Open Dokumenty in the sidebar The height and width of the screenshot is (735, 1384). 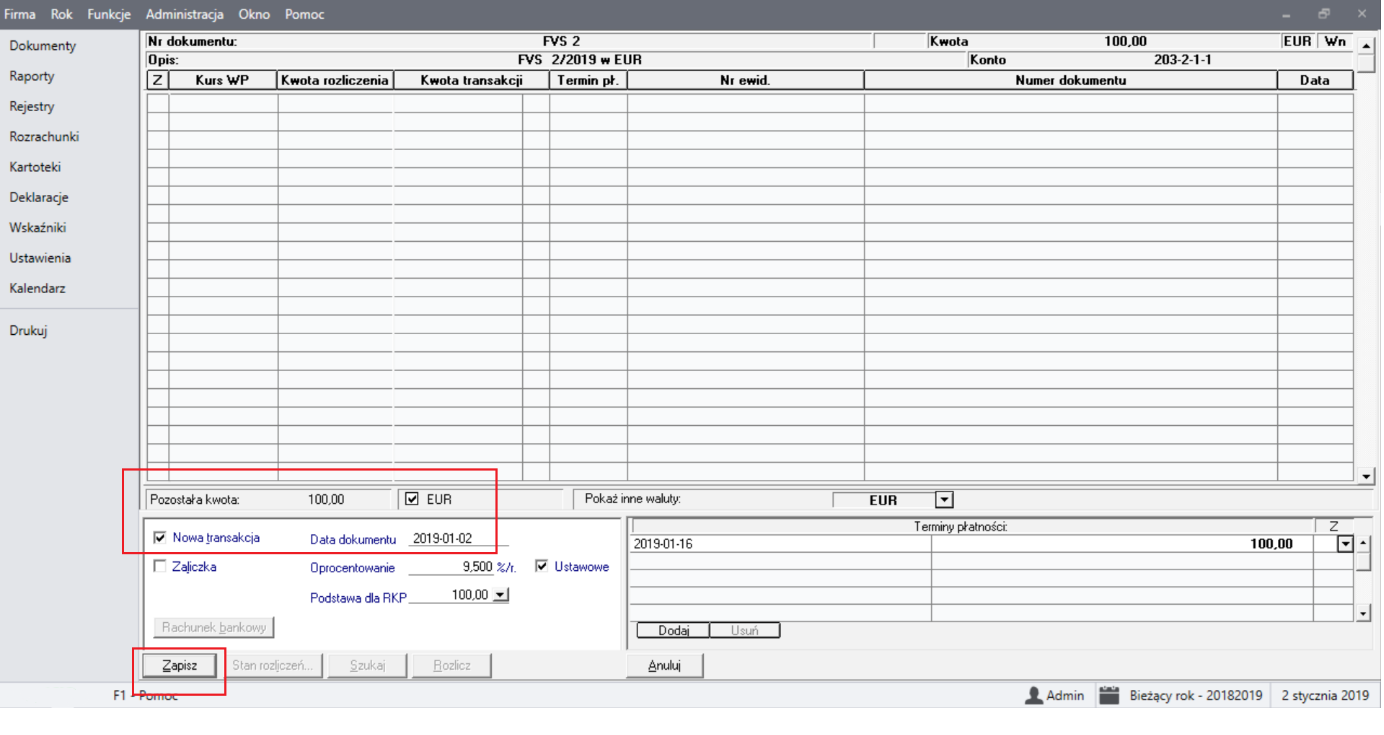tap(43, 46)
